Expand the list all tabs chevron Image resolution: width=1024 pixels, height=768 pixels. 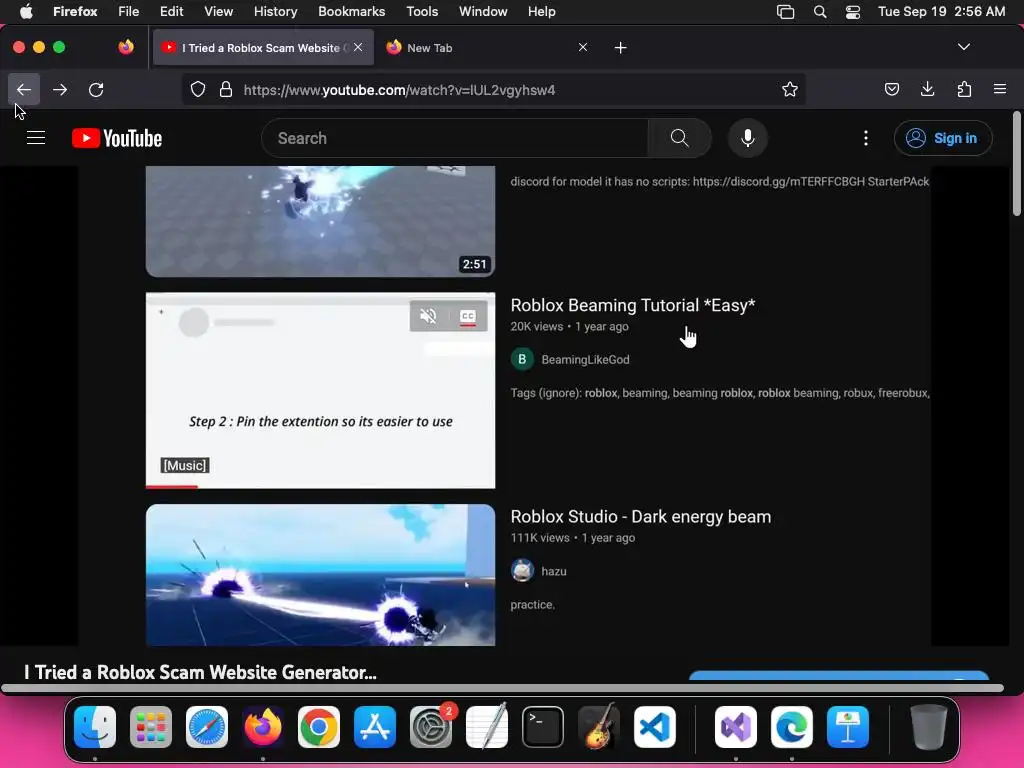pyautogui.click(x=963, y=47)
